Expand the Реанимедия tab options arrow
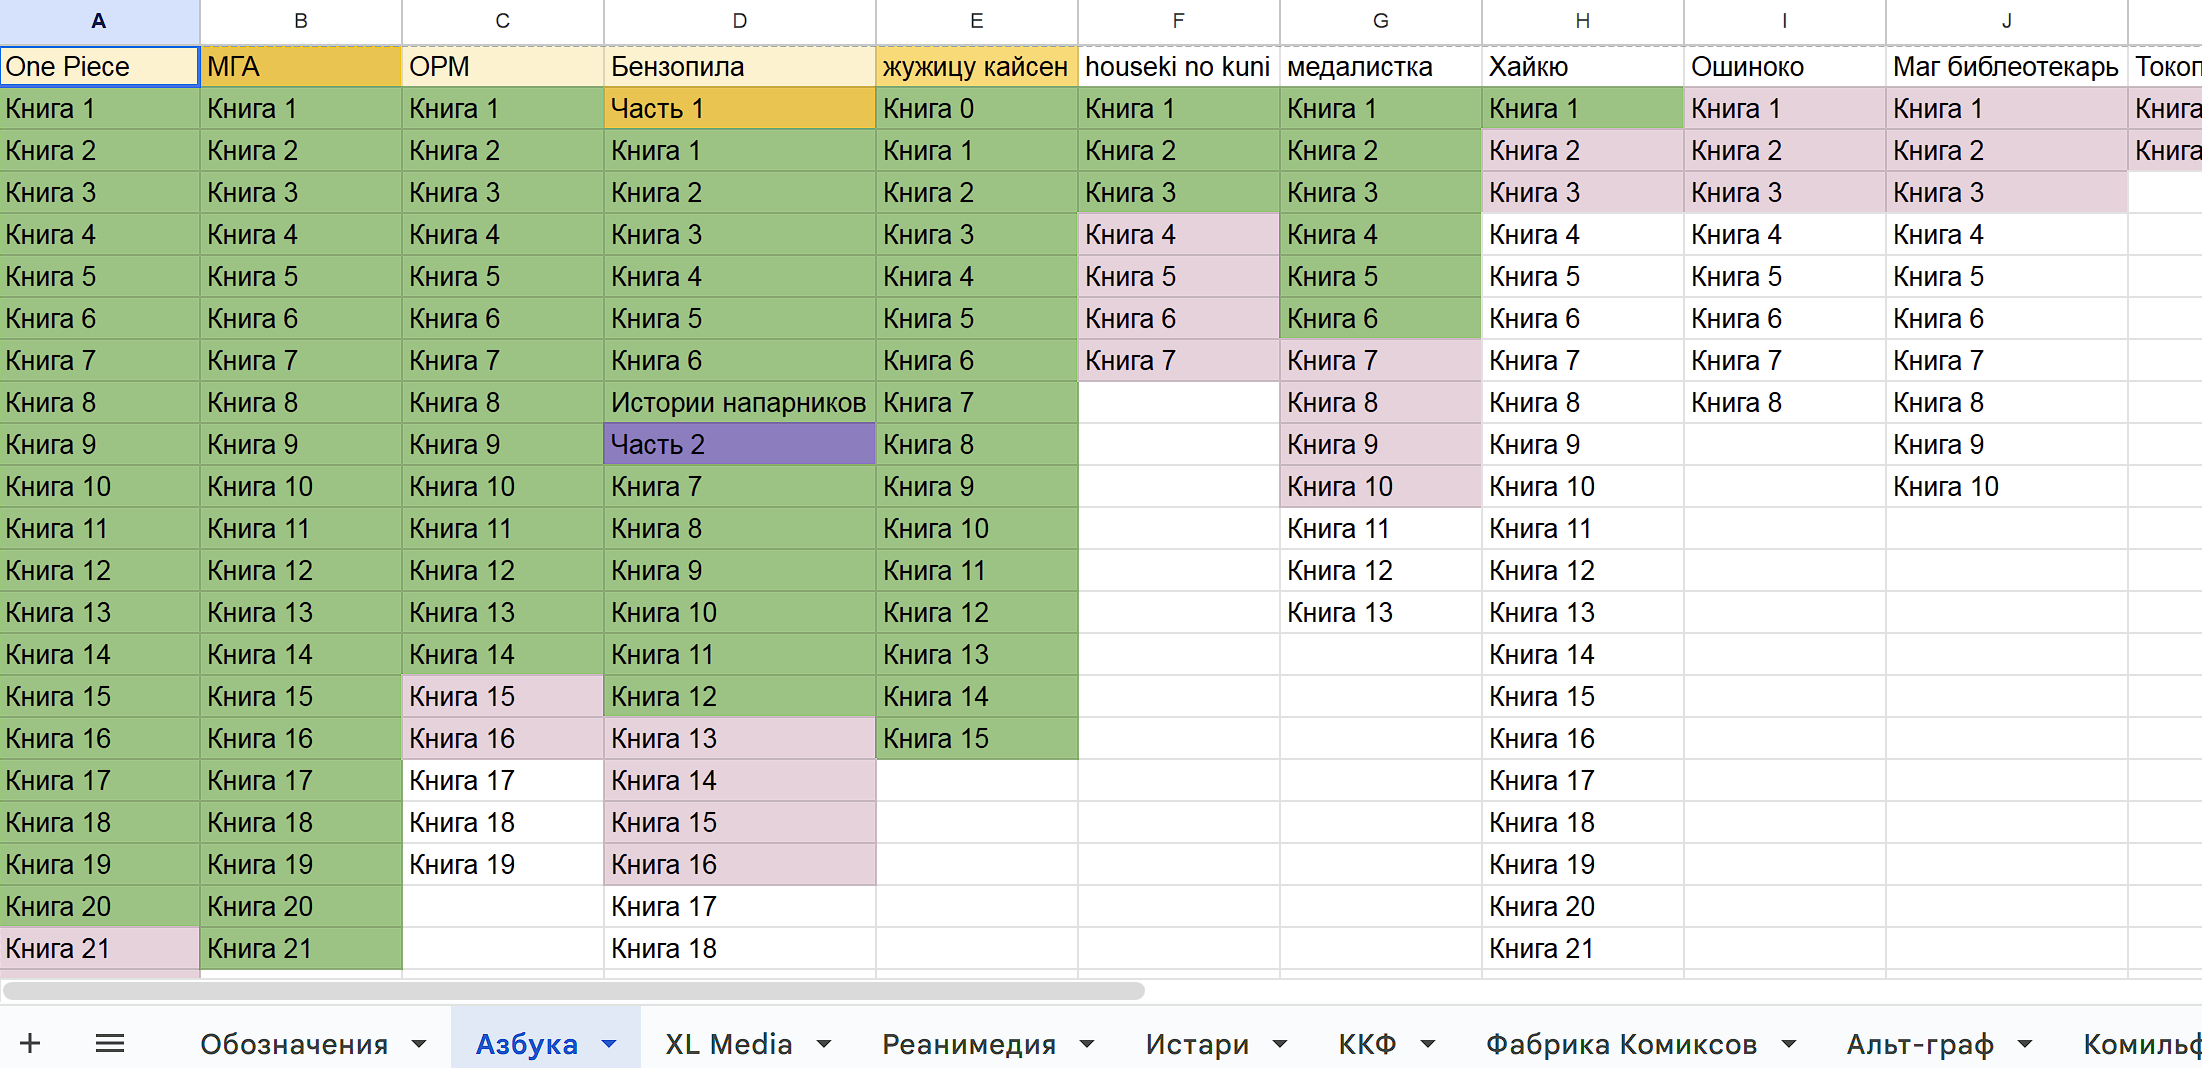2202x1068 pixels. tap(1087, 1044)
